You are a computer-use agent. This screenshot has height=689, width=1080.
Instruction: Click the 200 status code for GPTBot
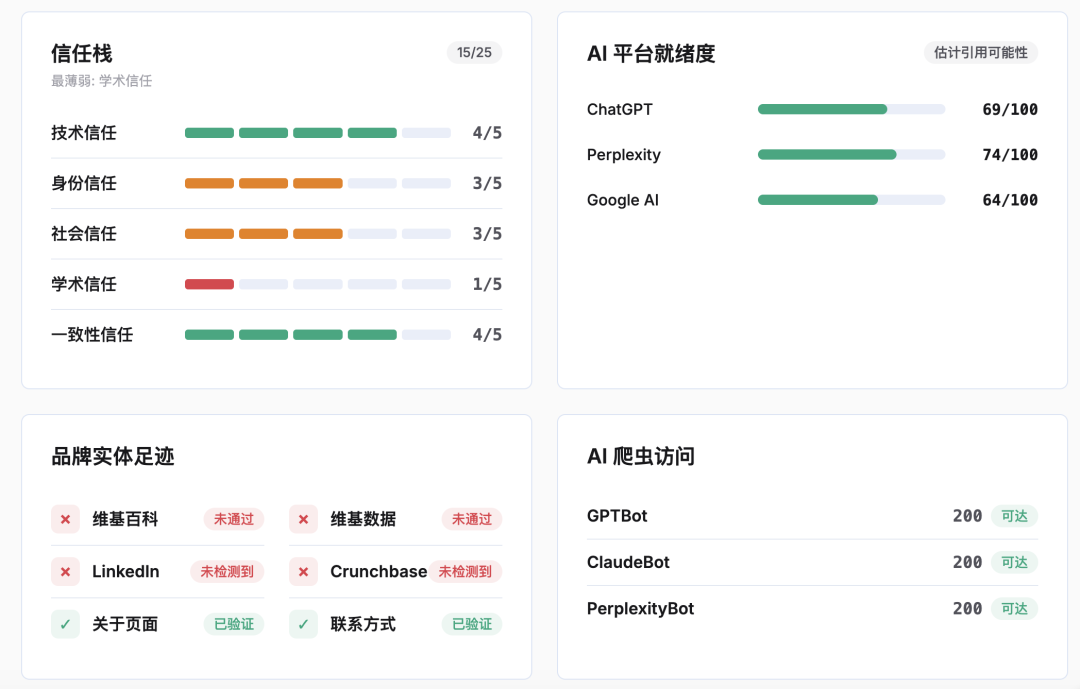click(967, 516)
